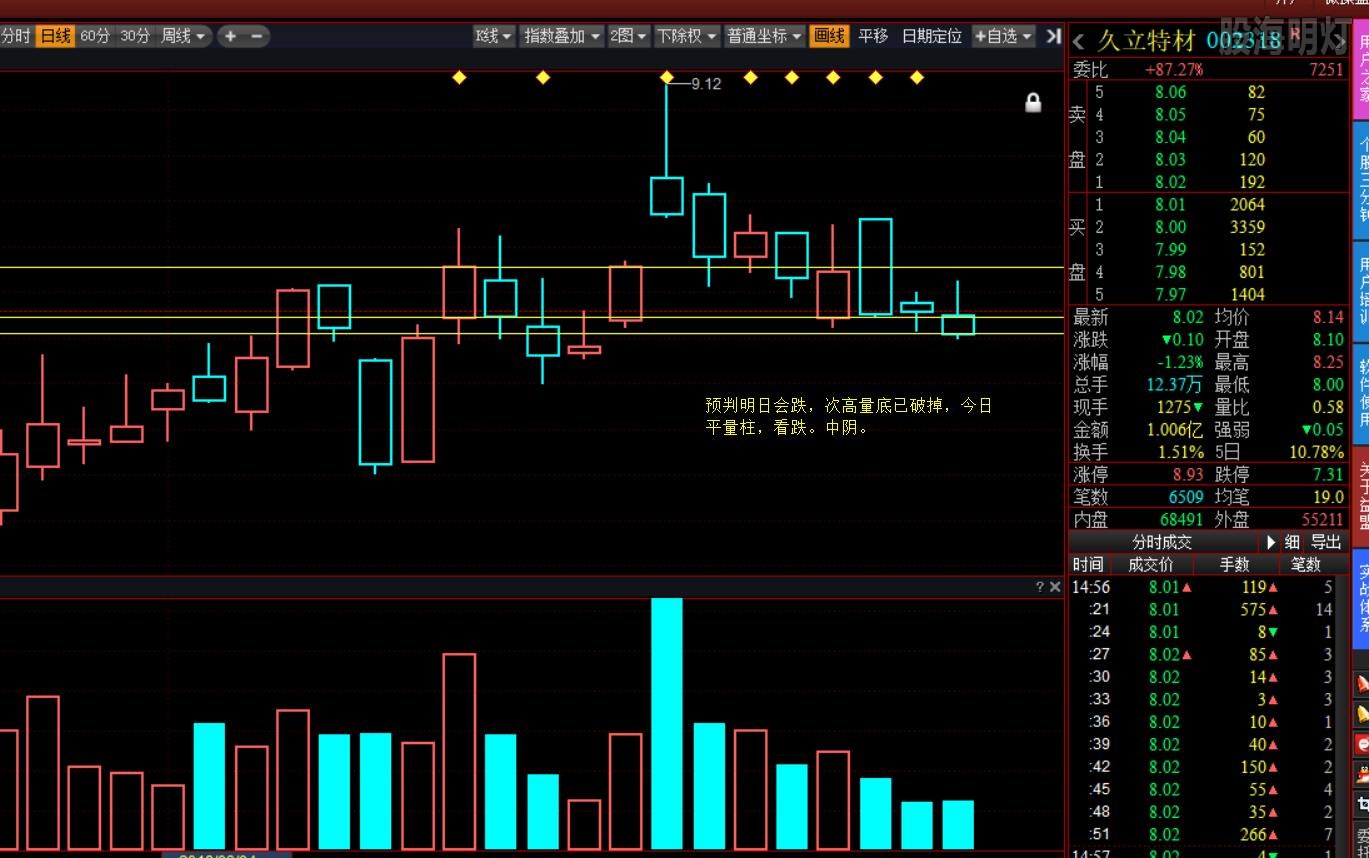Click the 分时成交 panel header
The image size is (1369, 858).
(x=1162, y=542)
